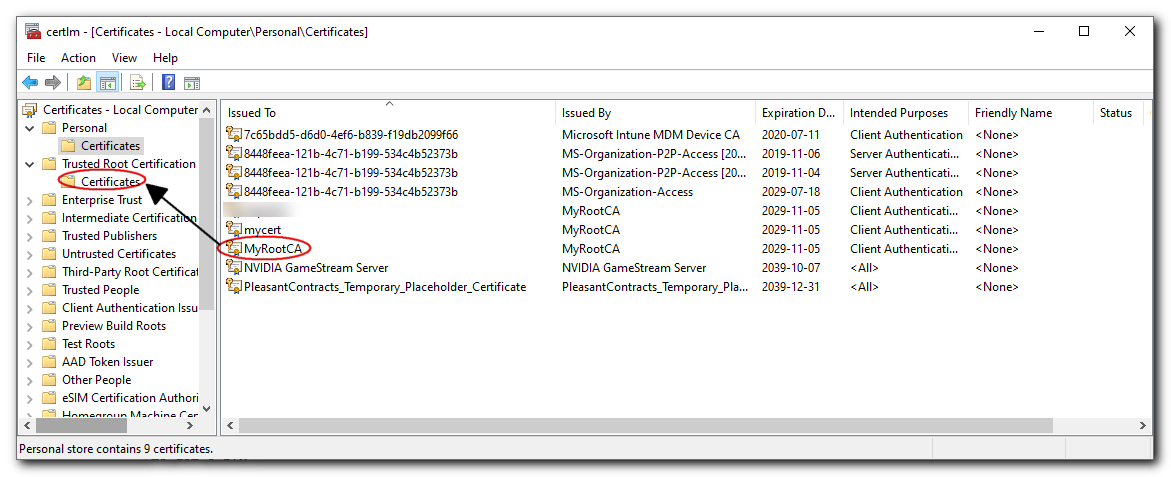Screen dimensions: 1171x477
Task: Click the 2039-12-31 expiration date
Action: 789,286
